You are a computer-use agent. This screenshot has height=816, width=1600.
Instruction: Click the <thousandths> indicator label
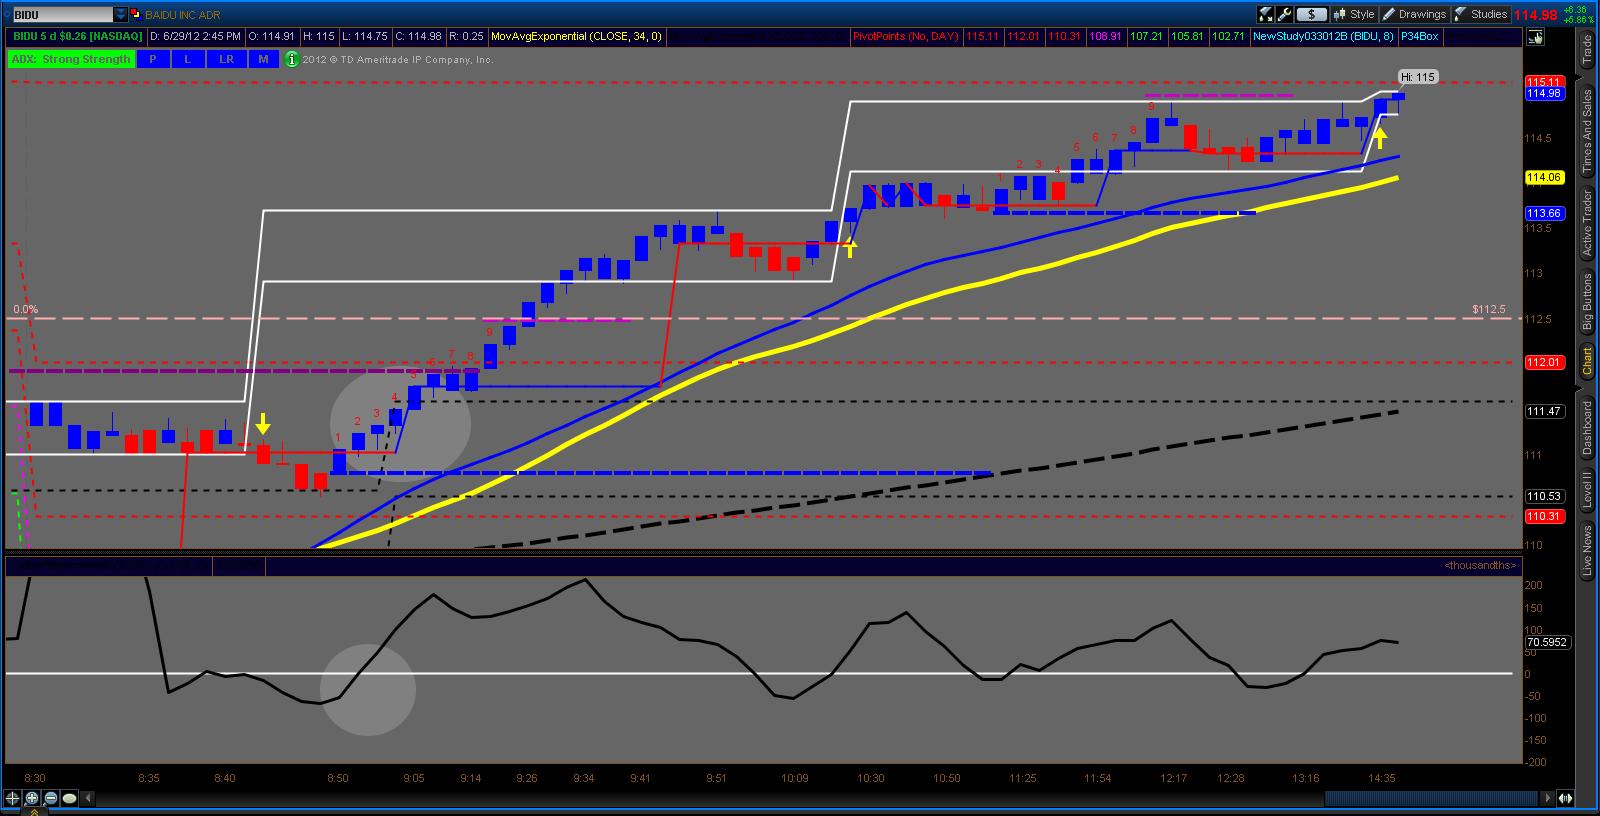click(x=1480, y=566)
